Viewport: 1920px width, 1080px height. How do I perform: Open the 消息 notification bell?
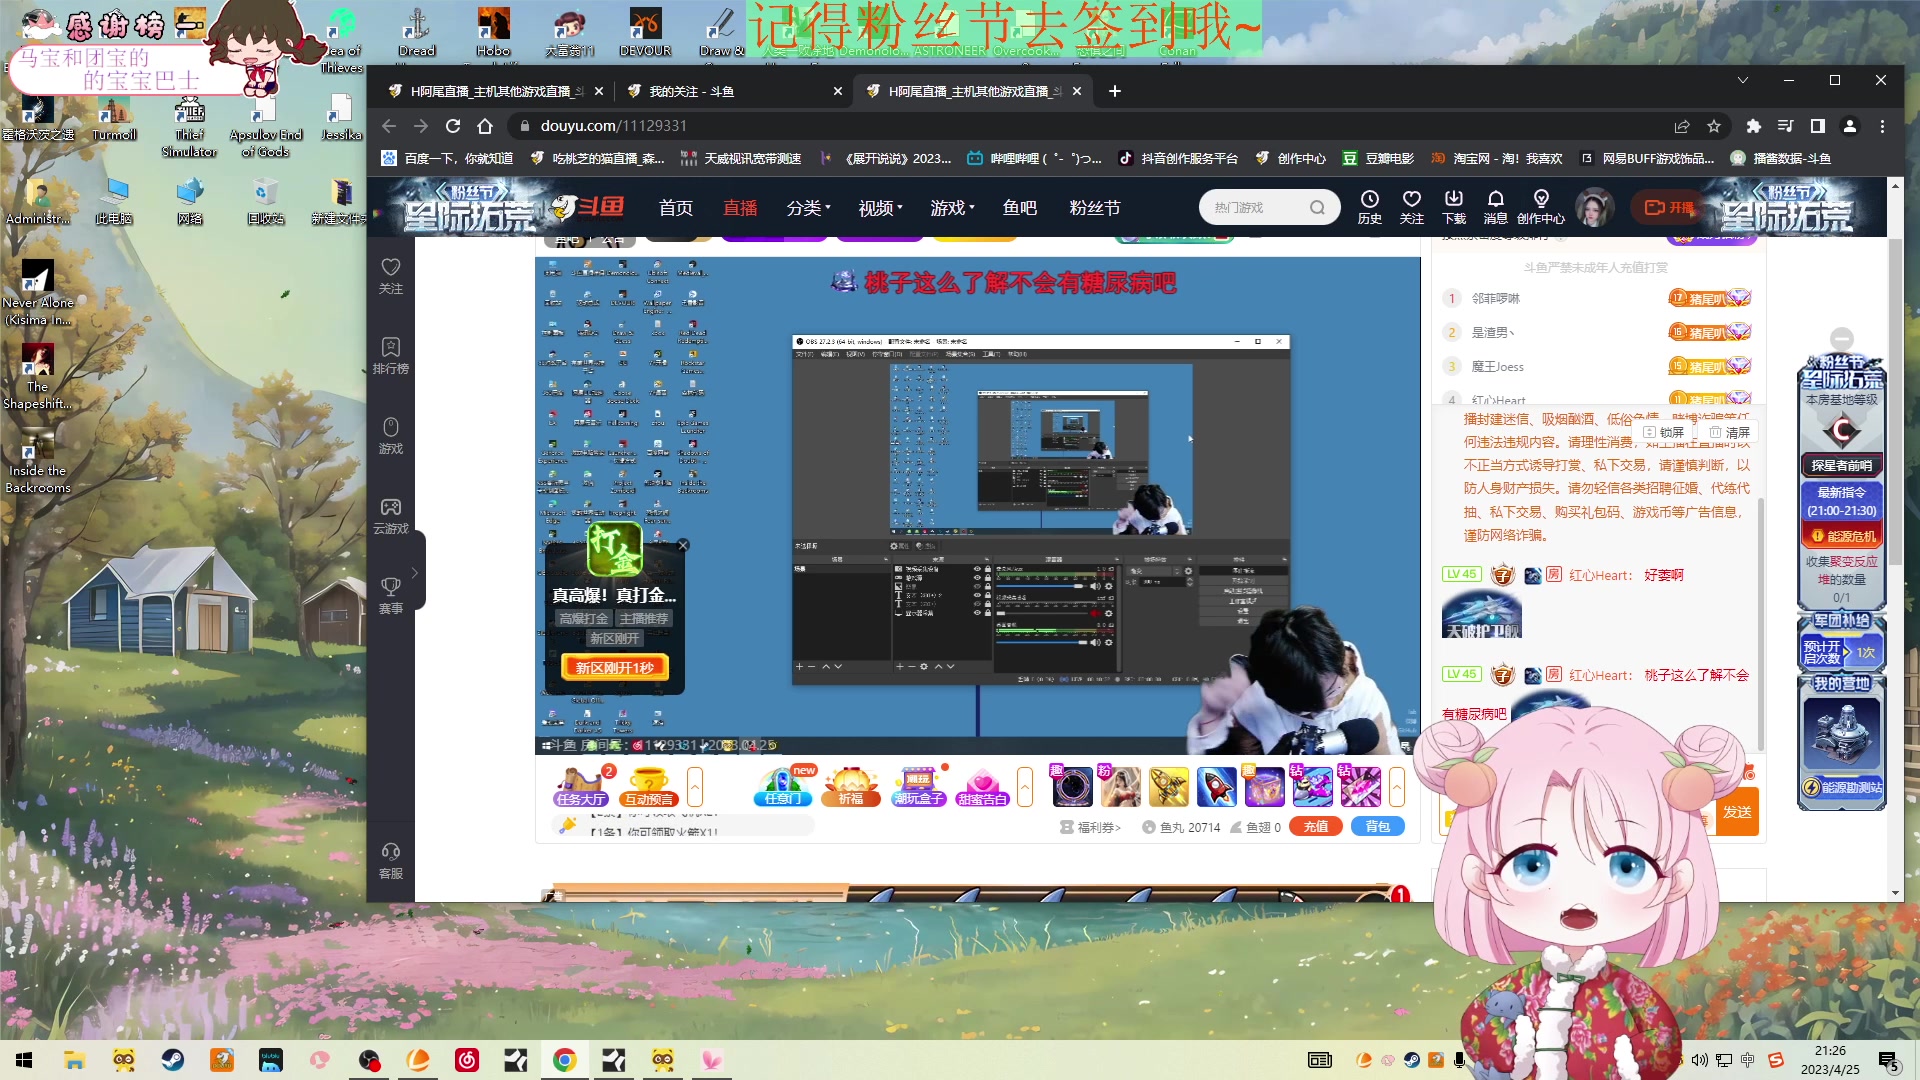tap(1495, 207)
